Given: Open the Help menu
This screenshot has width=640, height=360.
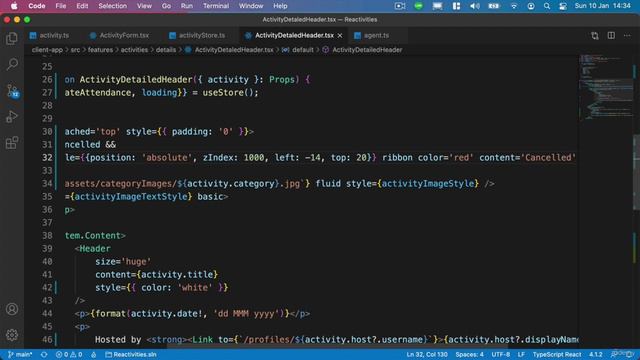Looking at the screenshot, I should click(280, 6).
